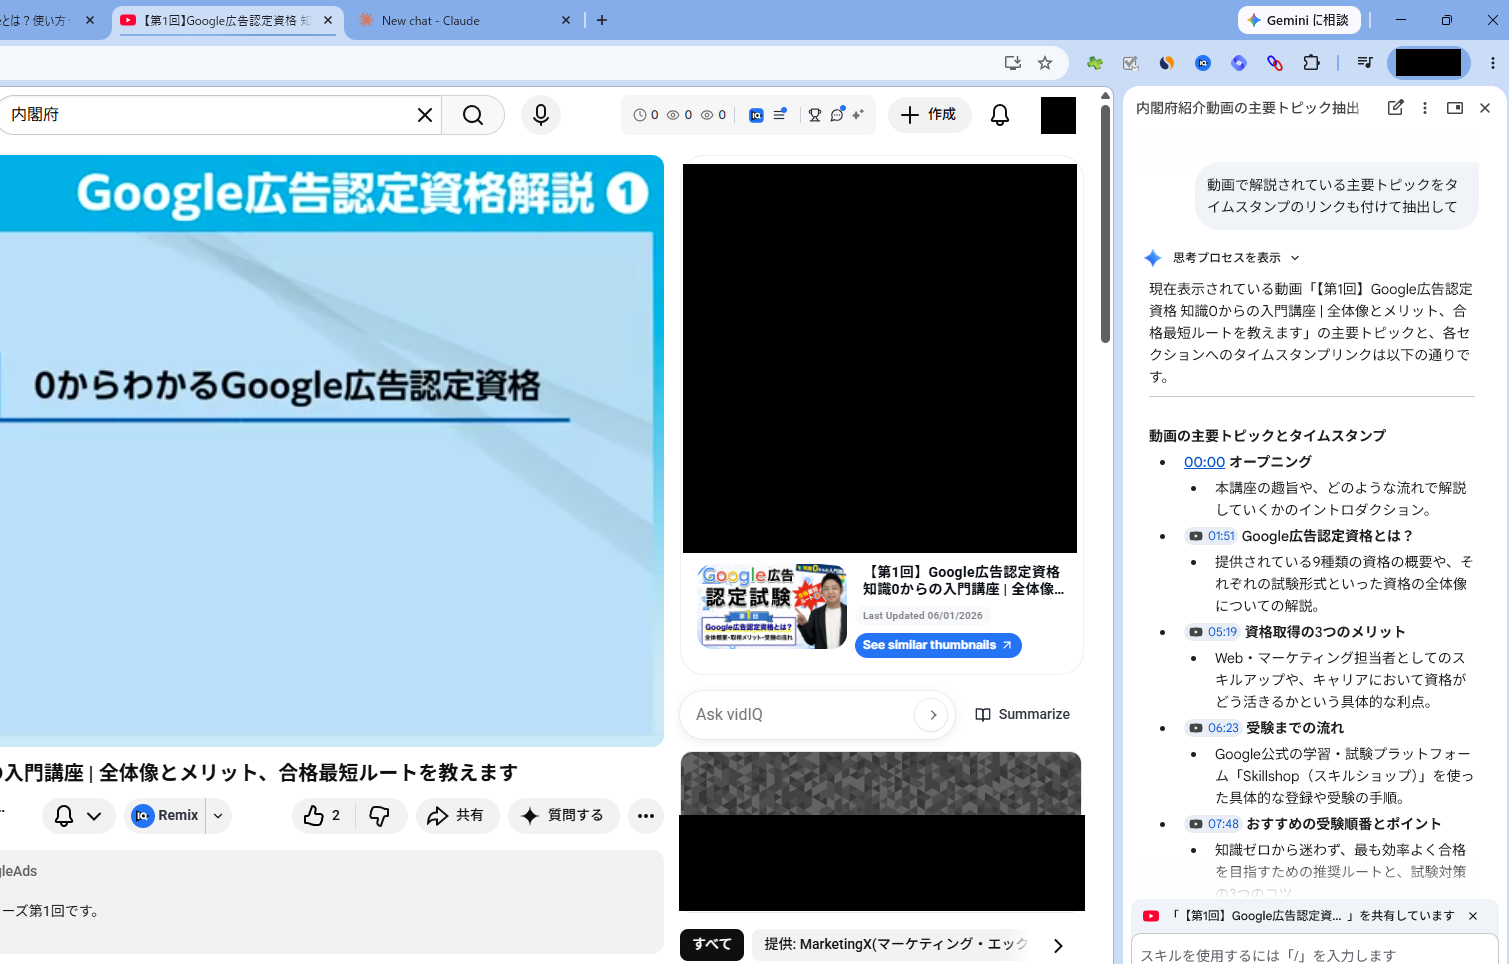Start a new Gemini chat
This screenshot has height=964, width=1509.
pos(1395,108)
